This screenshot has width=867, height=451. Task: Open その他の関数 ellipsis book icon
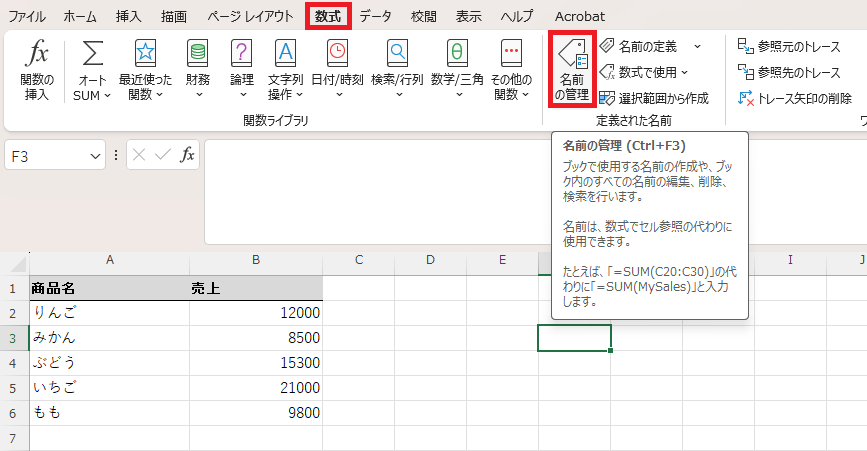coord(511,54)
